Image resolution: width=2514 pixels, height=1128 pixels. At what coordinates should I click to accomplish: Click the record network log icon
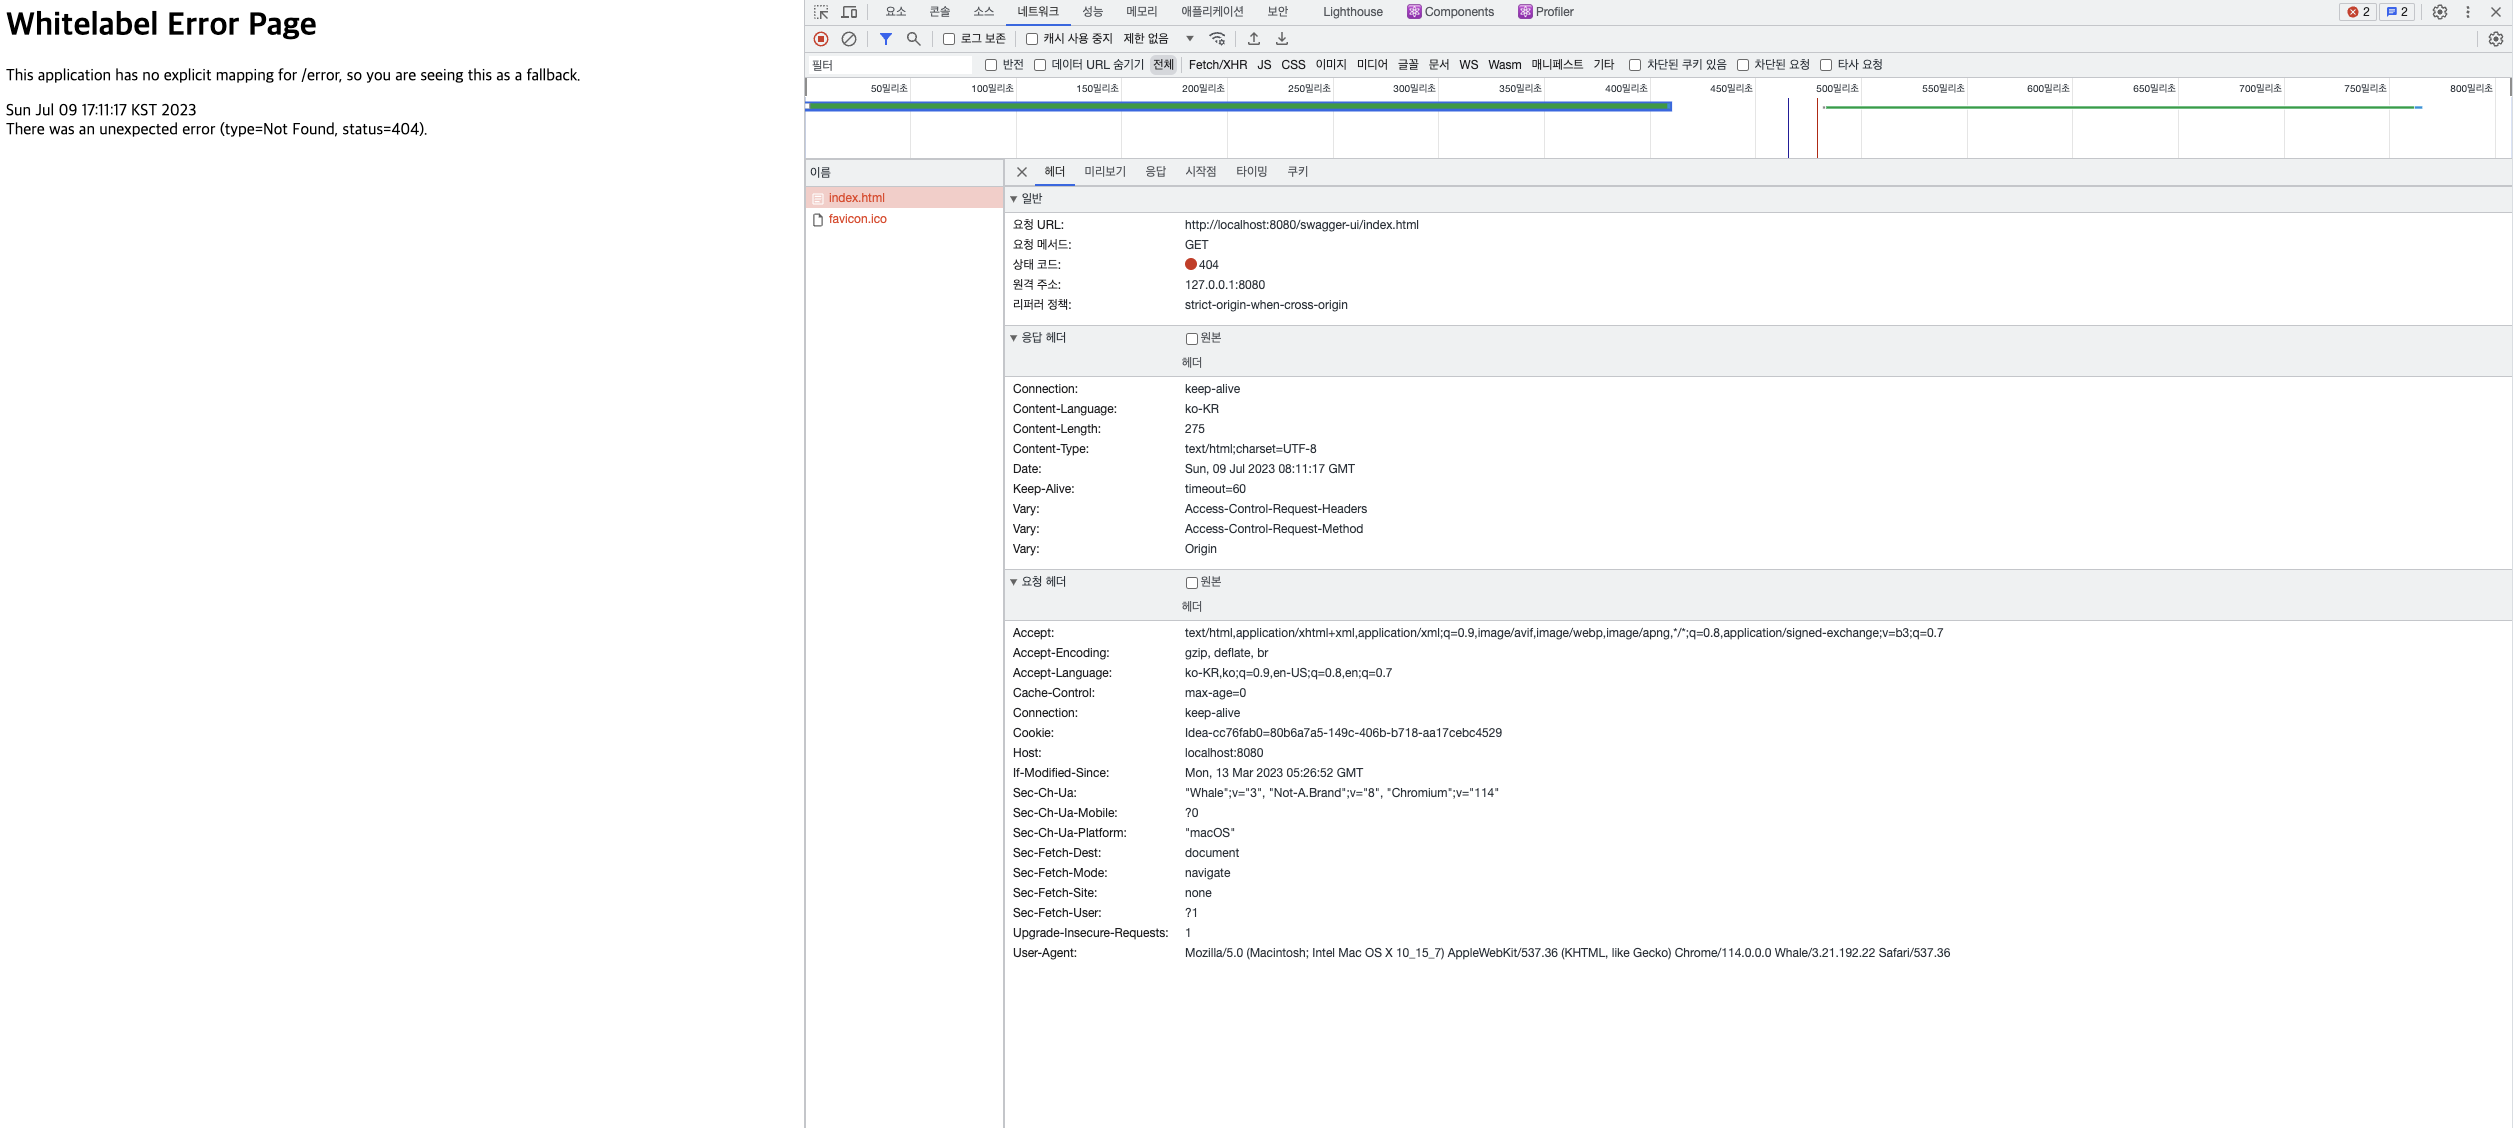(821, 39)
